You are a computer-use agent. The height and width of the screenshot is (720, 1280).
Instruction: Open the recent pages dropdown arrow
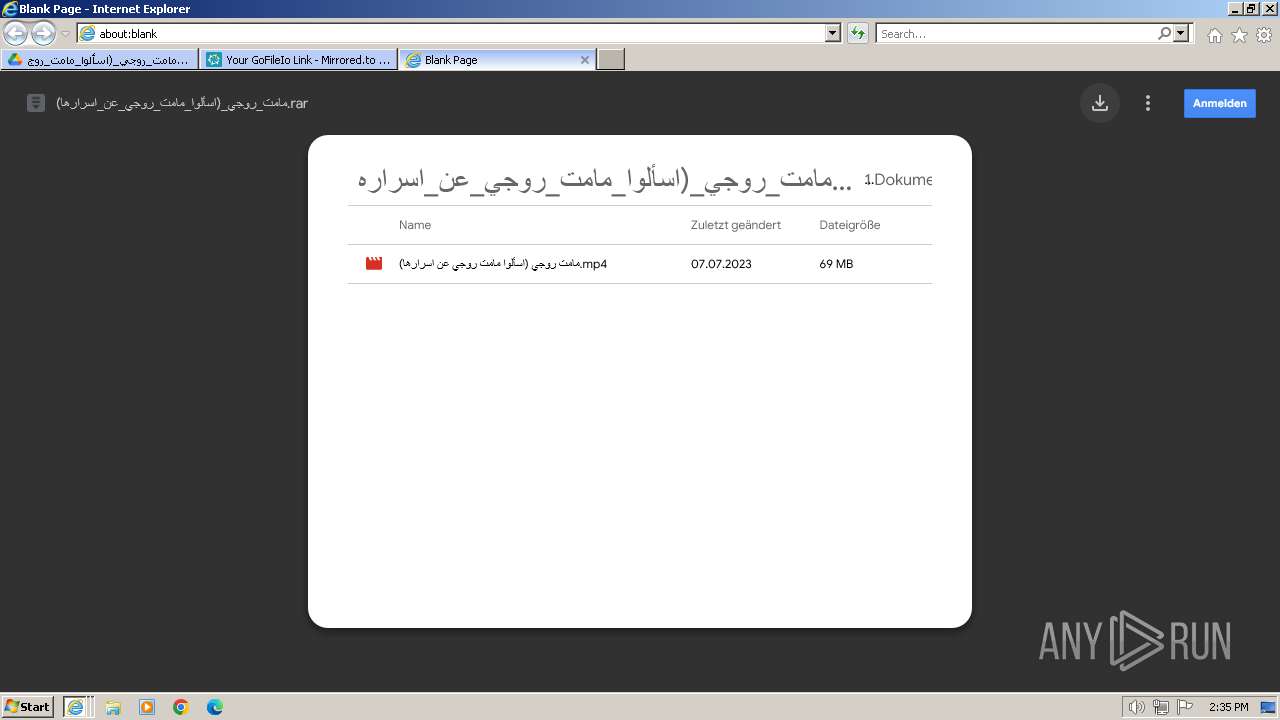[65, 33]
